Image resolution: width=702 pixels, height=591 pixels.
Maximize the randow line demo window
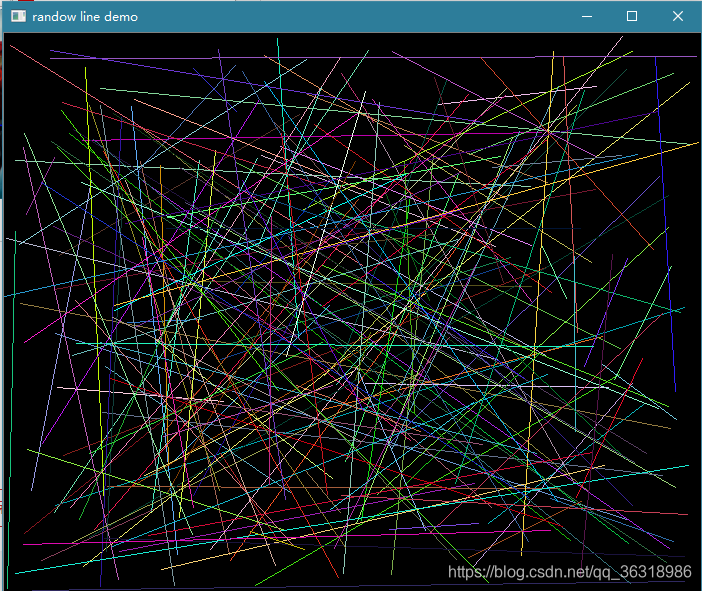(x=632, y=17)
